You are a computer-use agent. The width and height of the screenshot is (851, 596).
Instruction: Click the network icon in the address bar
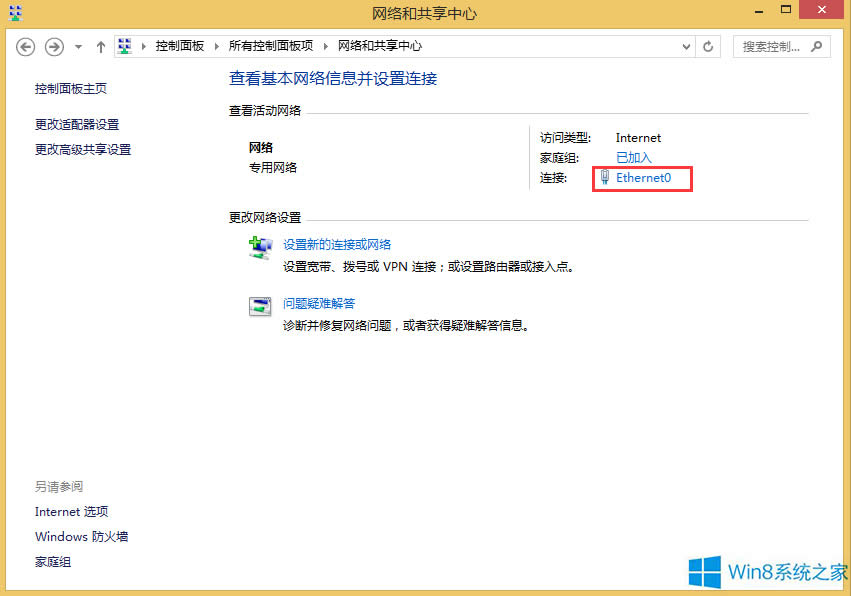pos(124,45)
